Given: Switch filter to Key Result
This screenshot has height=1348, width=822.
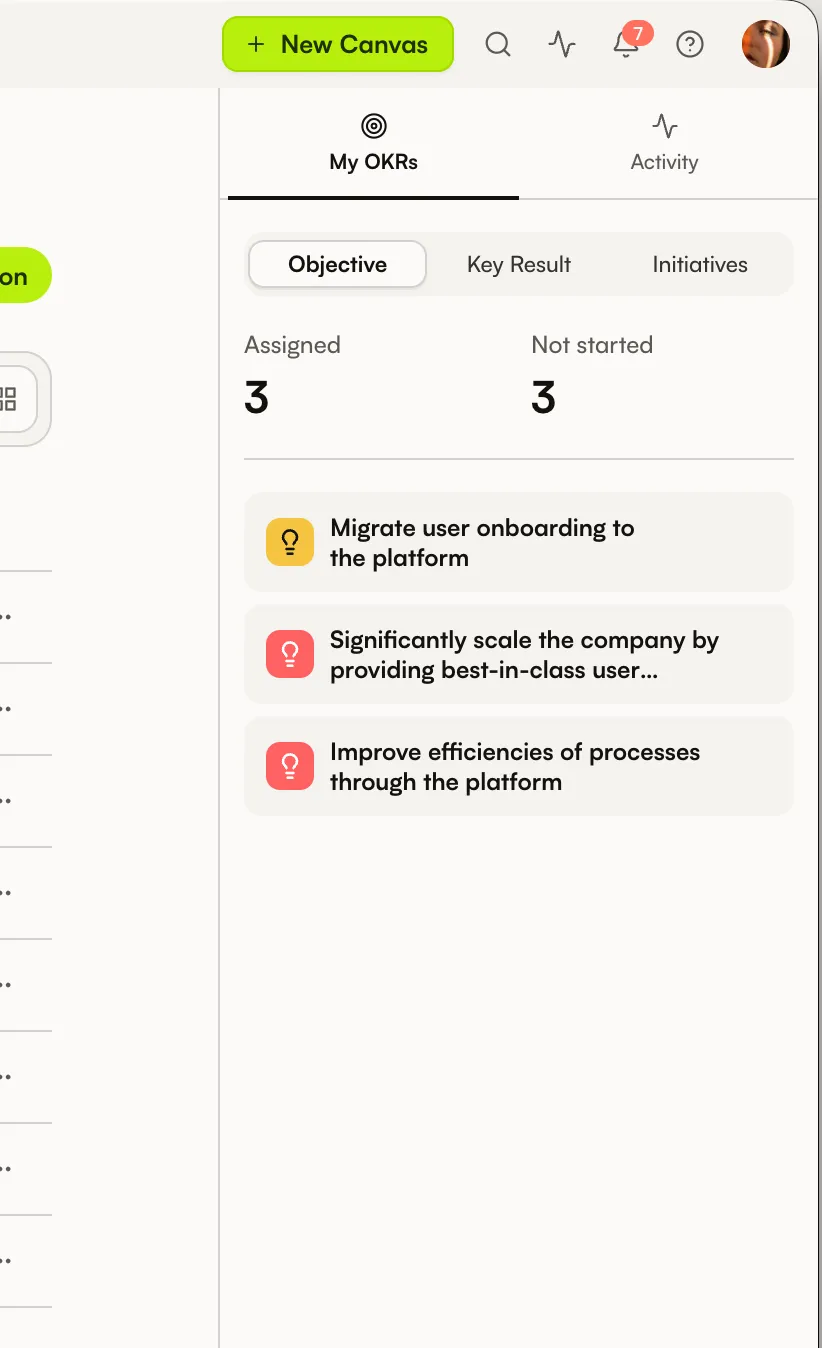Looking at the screenshot, I should coord(519,265).
